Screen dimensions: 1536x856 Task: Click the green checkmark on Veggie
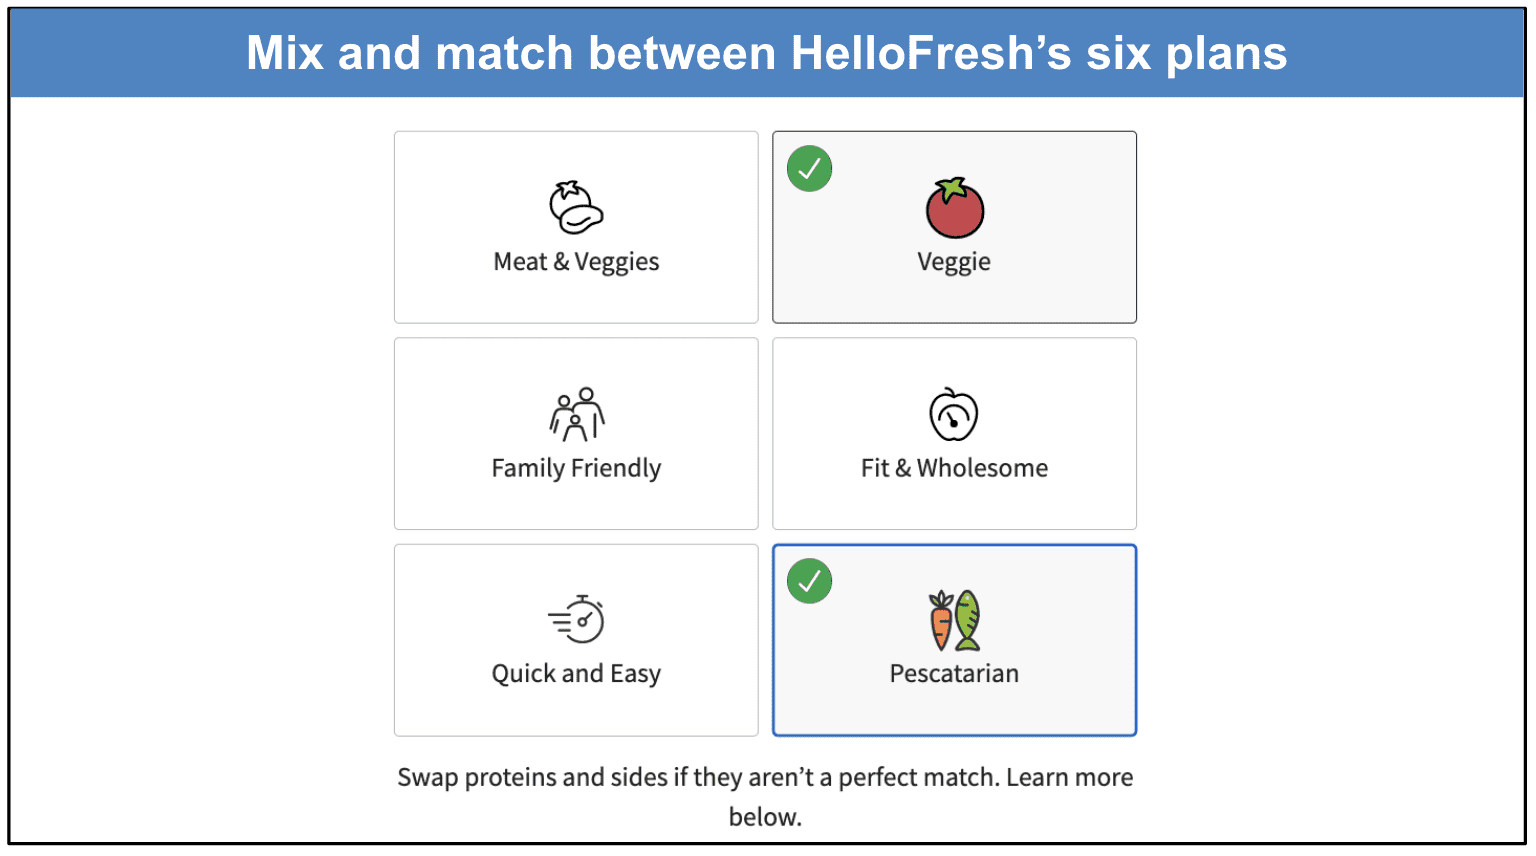808,168
